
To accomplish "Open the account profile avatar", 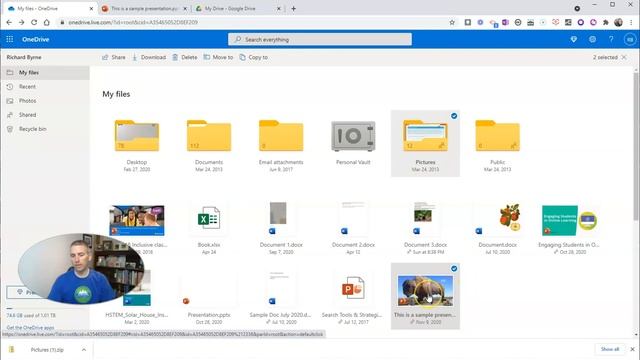I will 629,39.
